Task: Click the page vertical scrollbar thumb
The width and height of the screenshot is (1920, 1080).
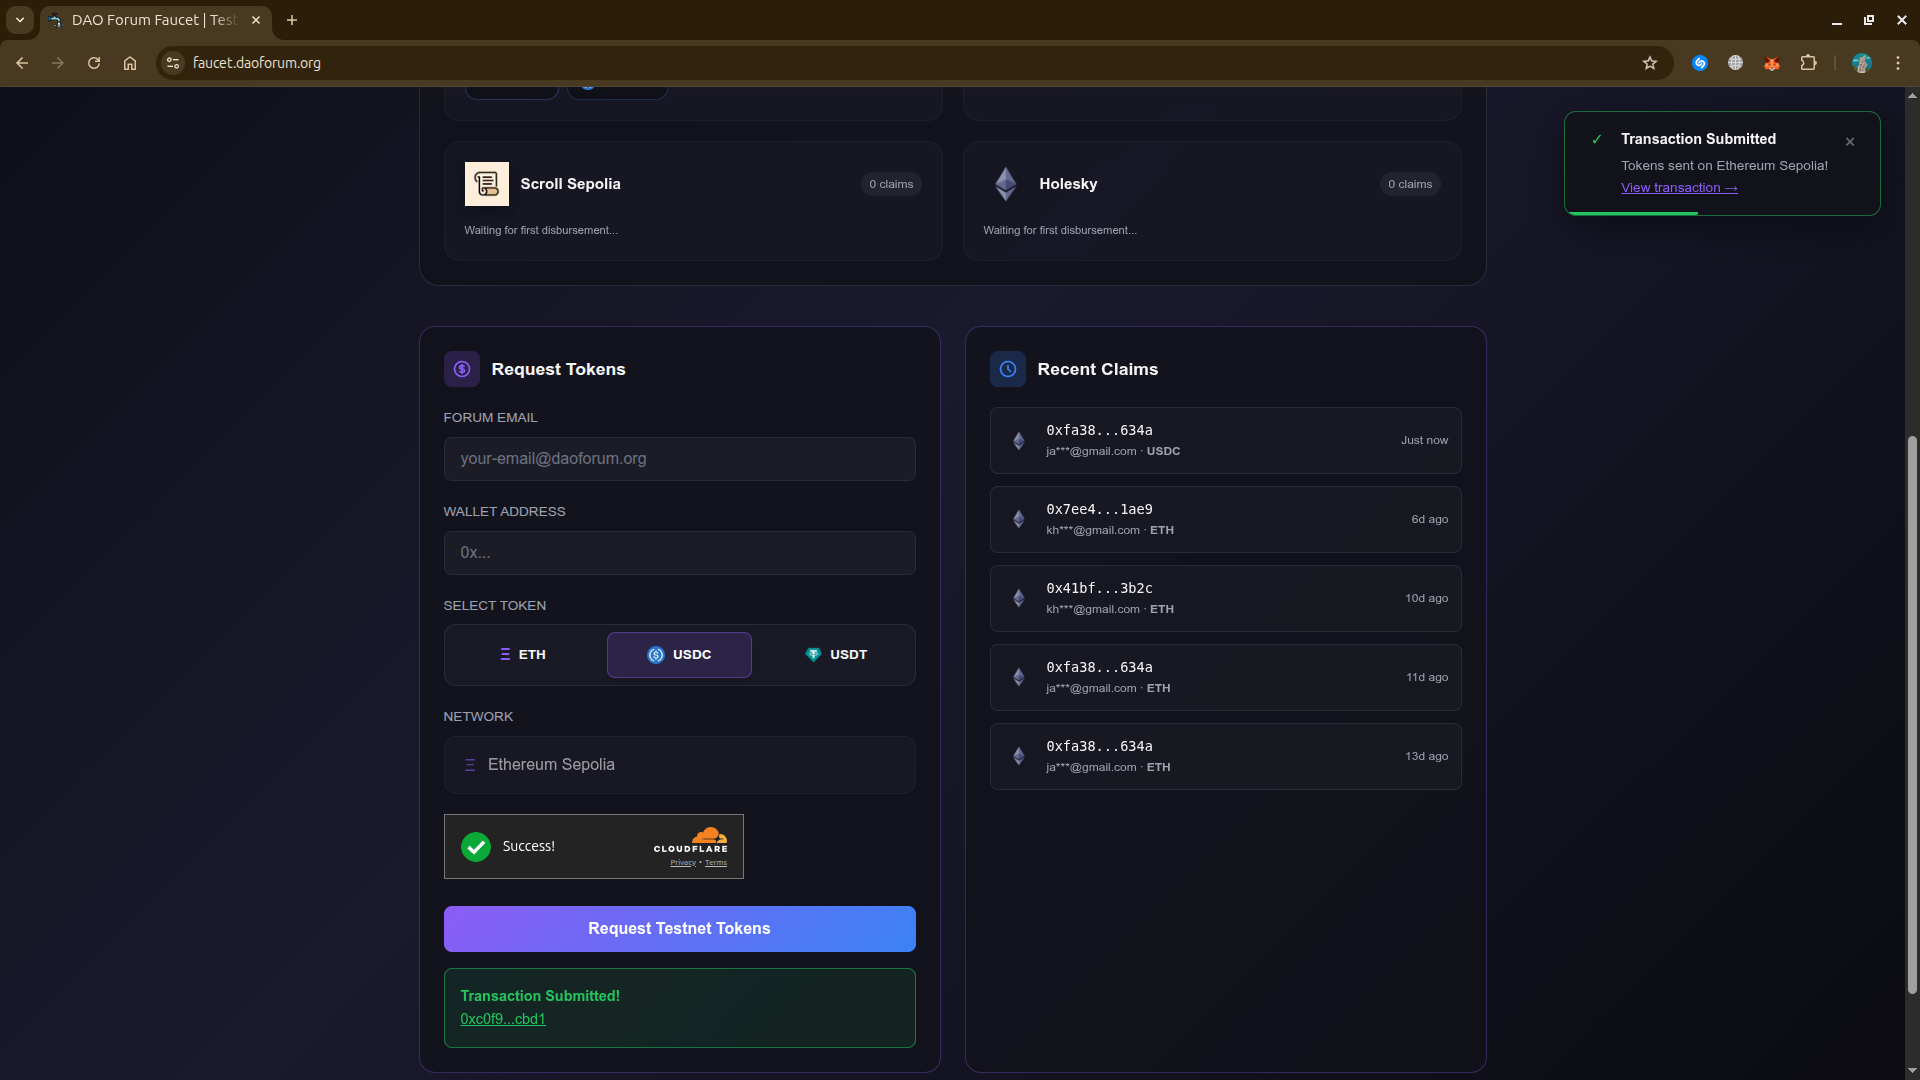Action: (1912, 714)
